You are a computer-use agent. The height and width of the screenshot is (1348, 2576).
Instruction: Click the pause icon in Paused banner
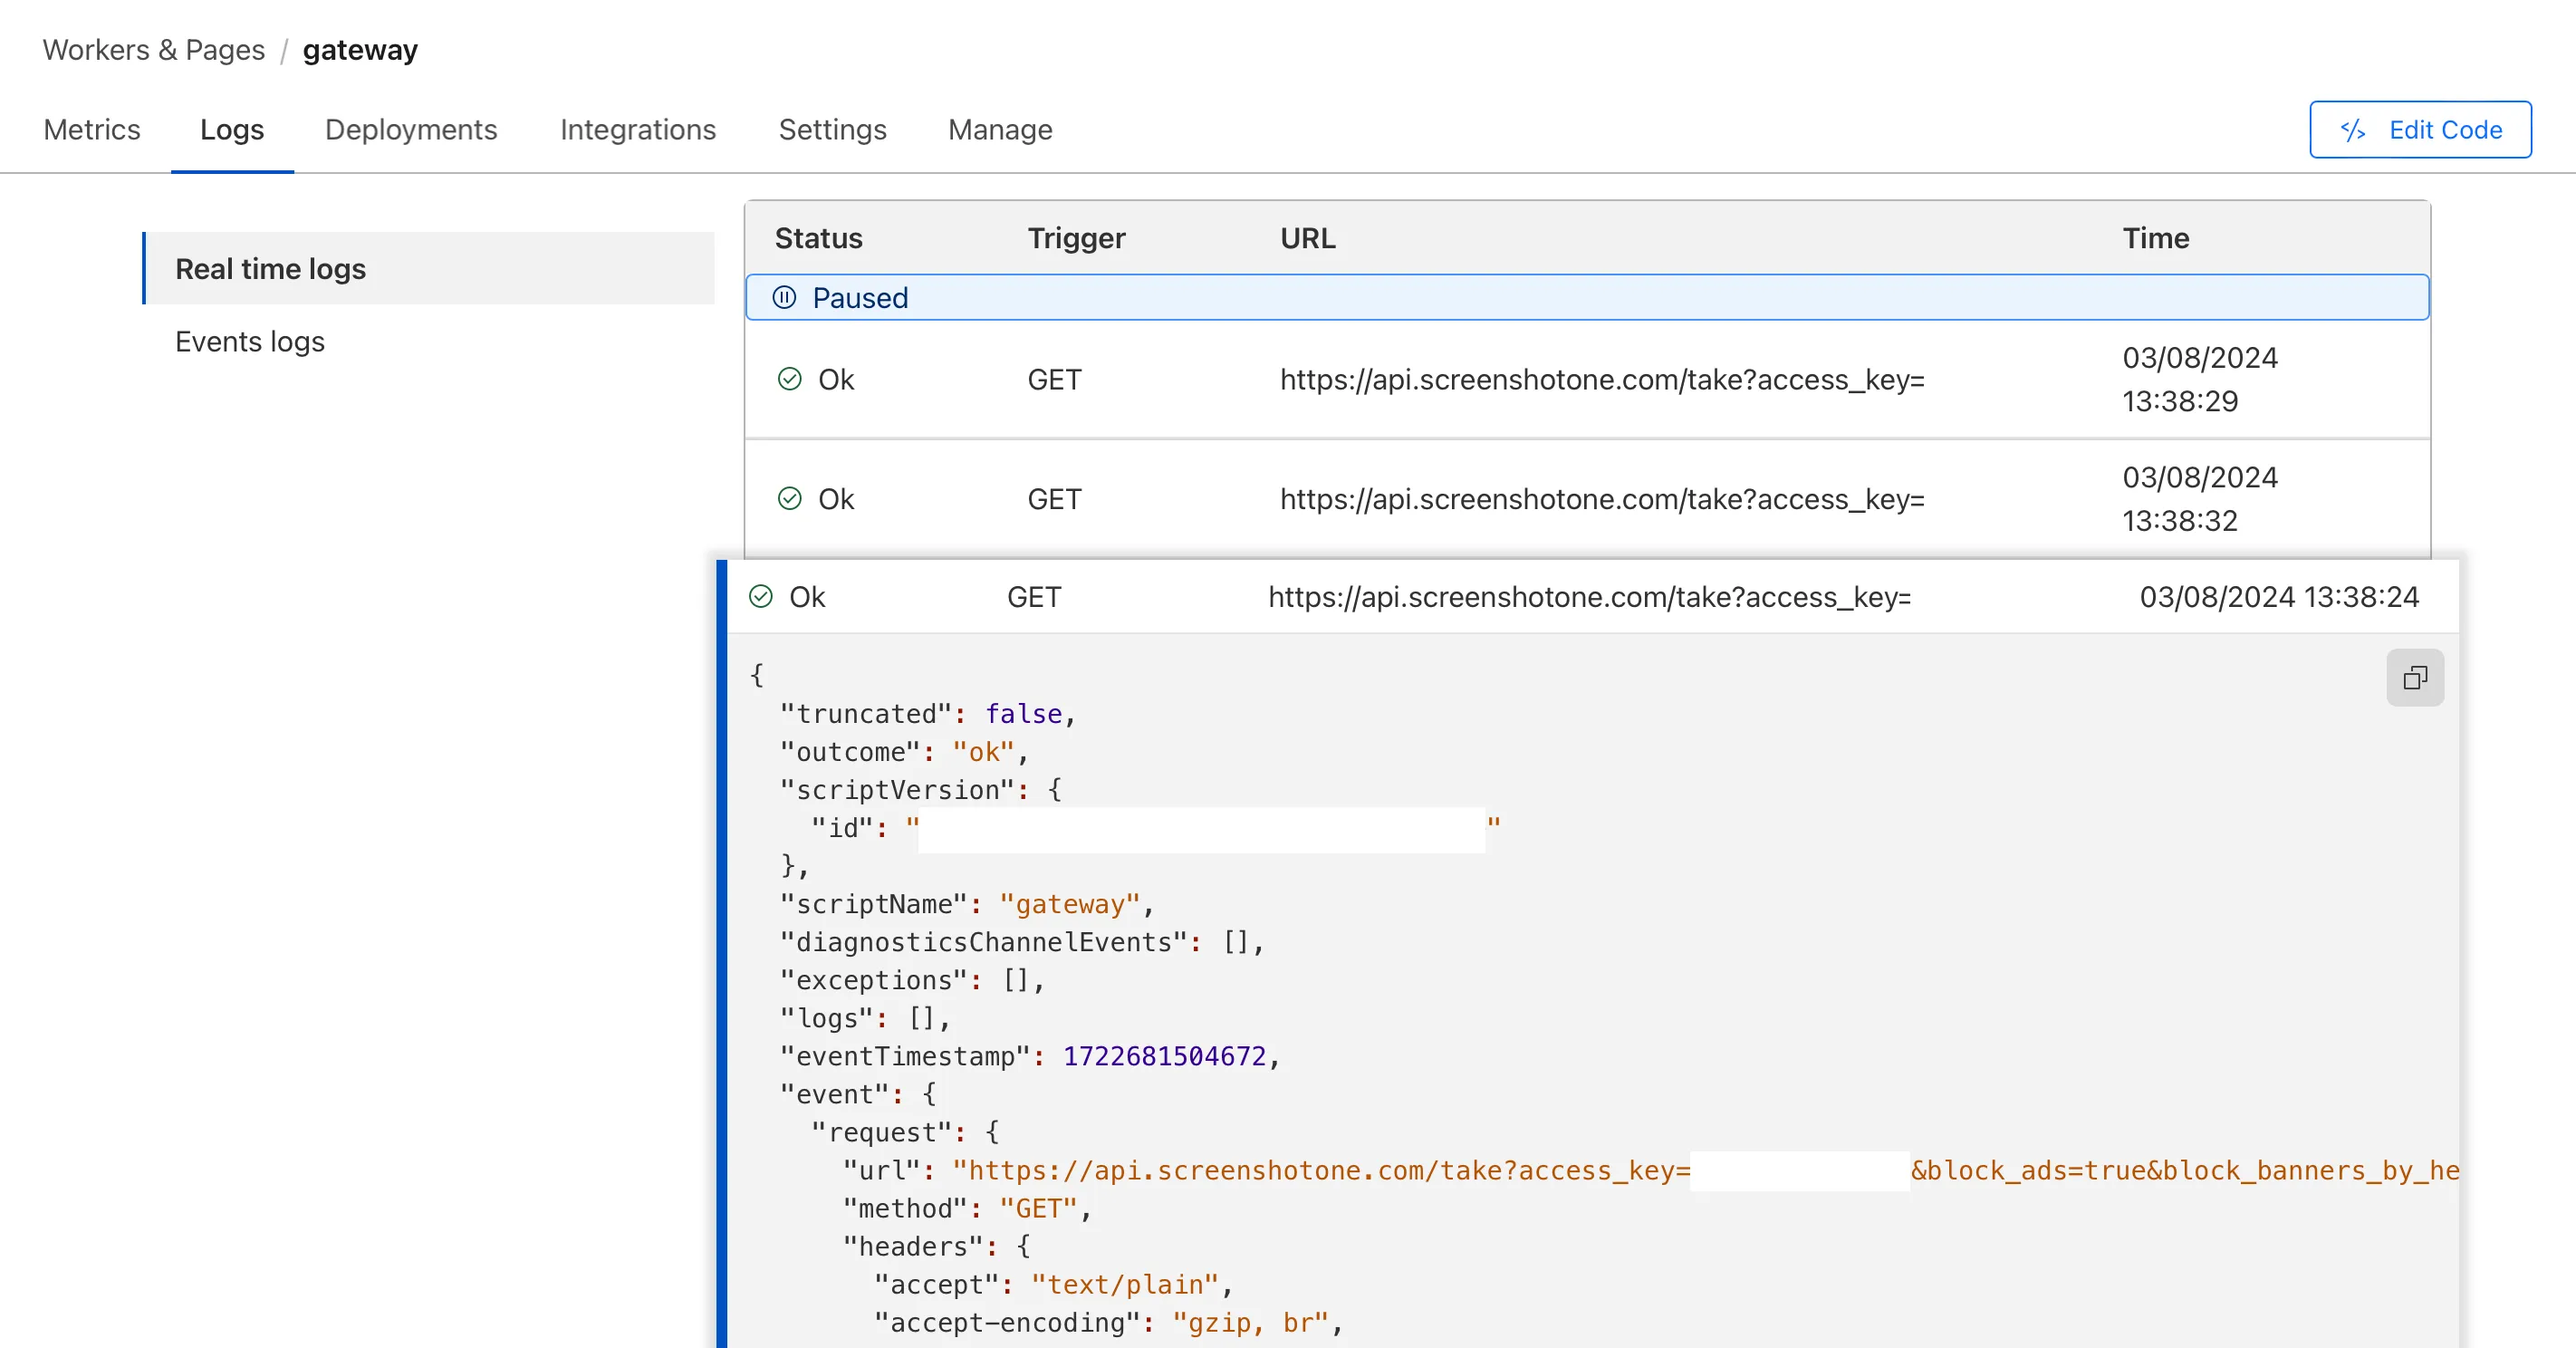(x=784, y=297)
